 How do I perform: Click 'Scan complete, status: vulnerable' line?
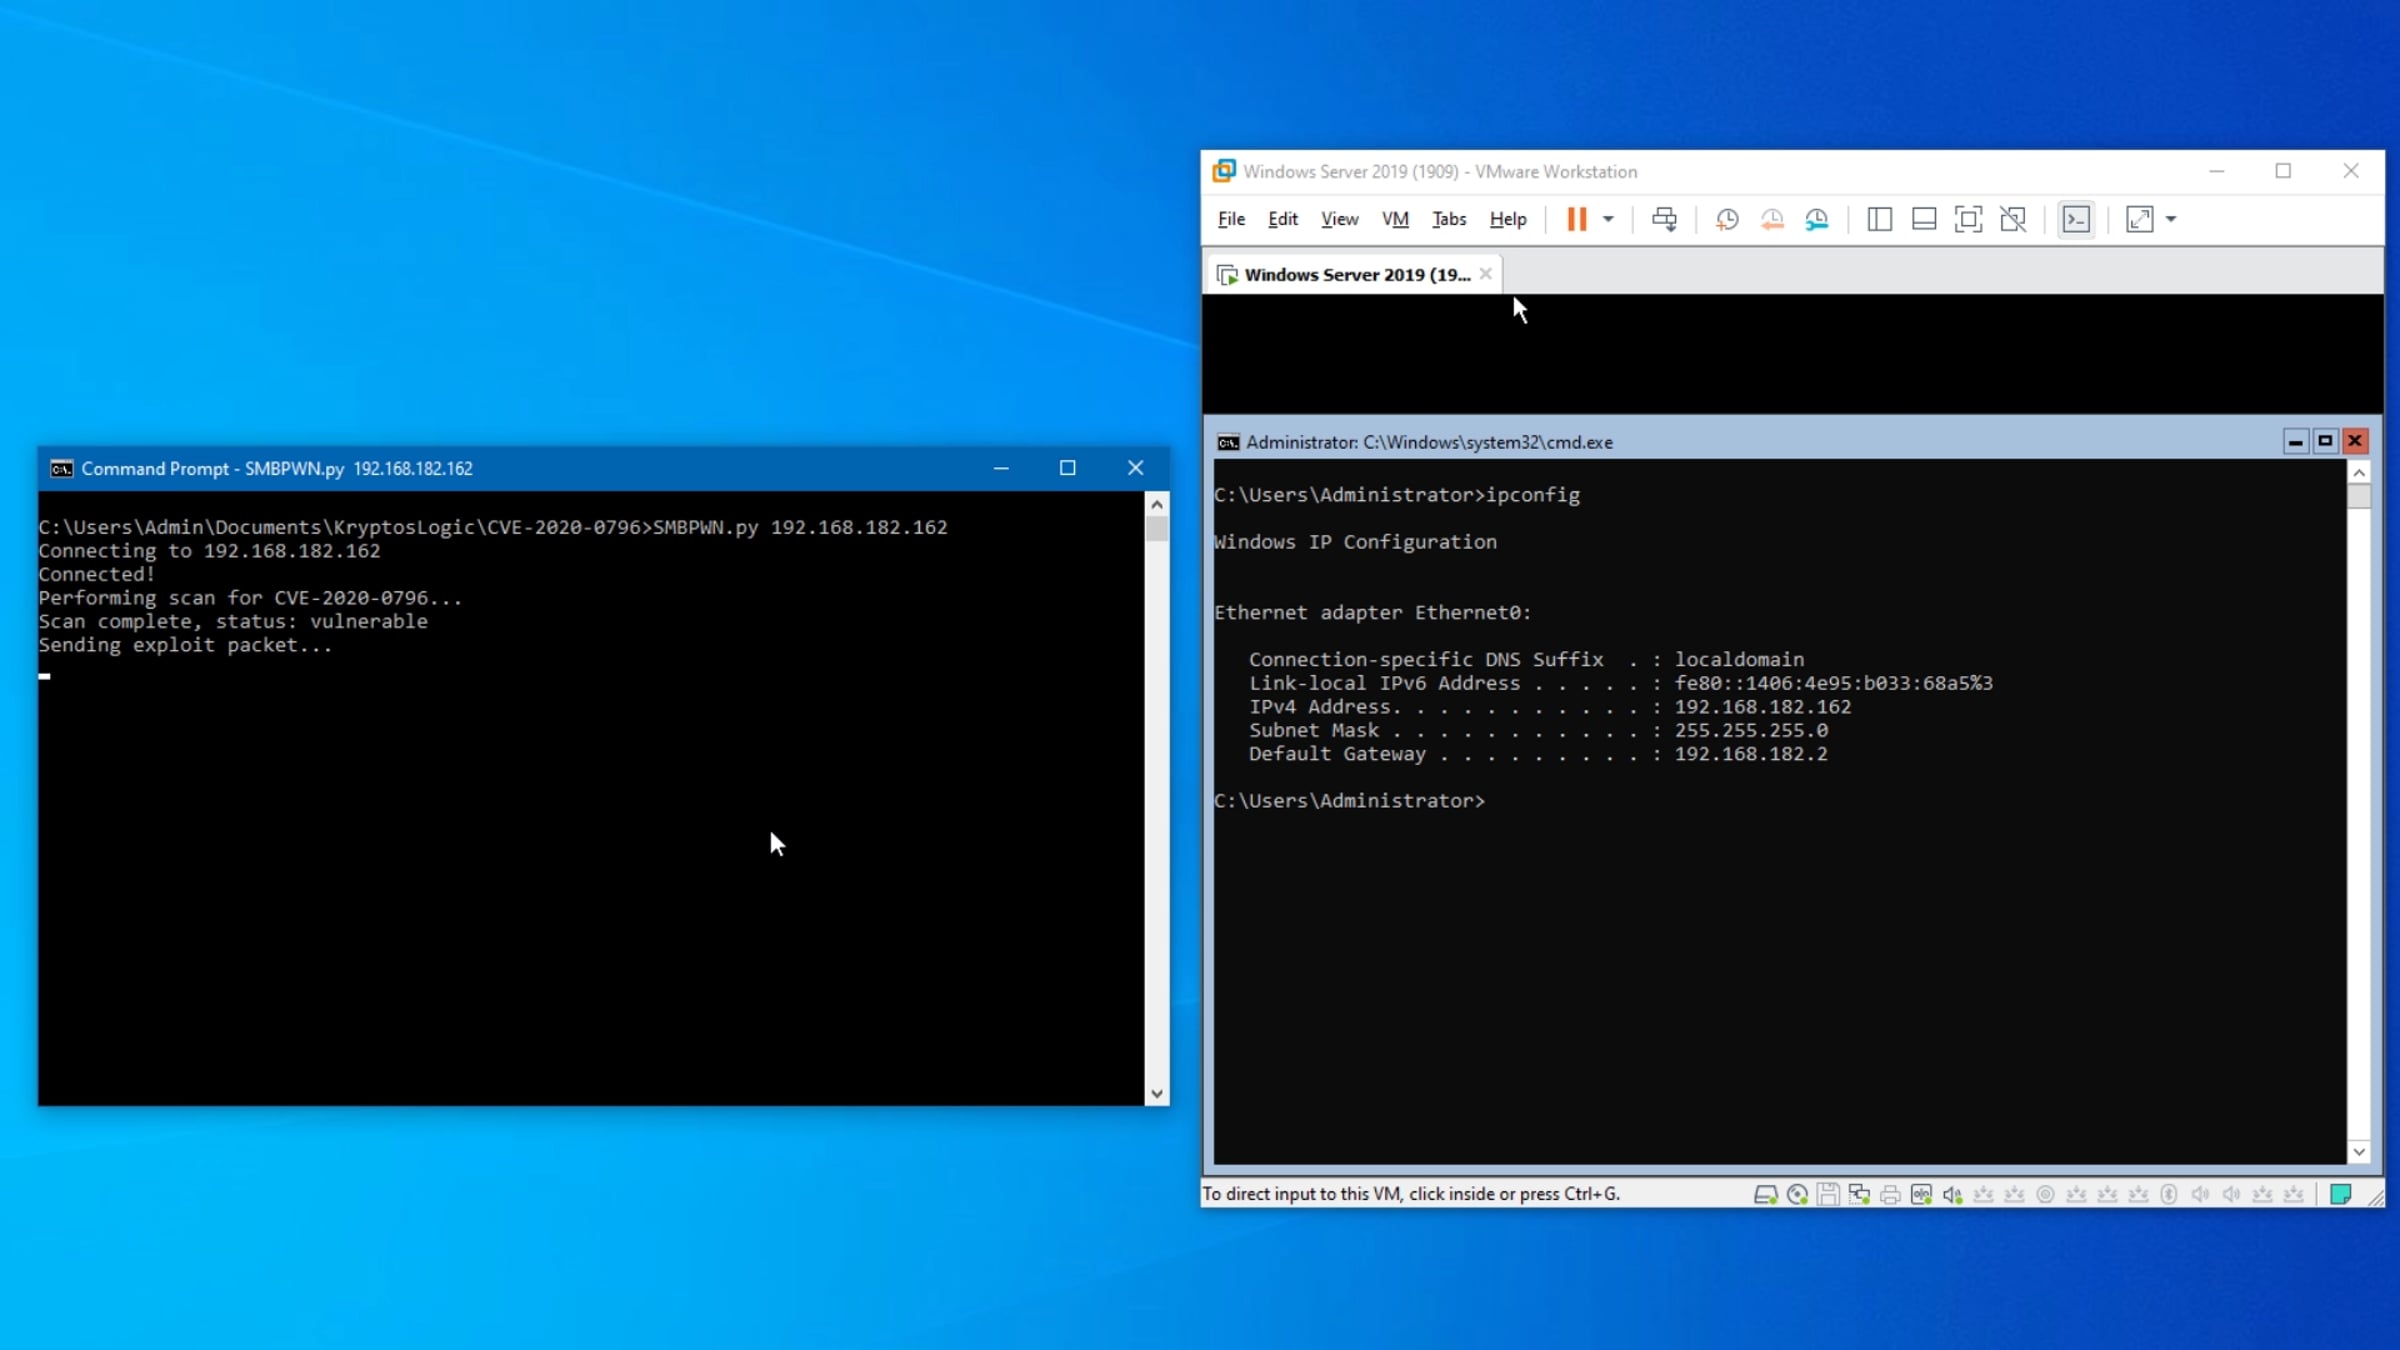click(x=233, y=622)
